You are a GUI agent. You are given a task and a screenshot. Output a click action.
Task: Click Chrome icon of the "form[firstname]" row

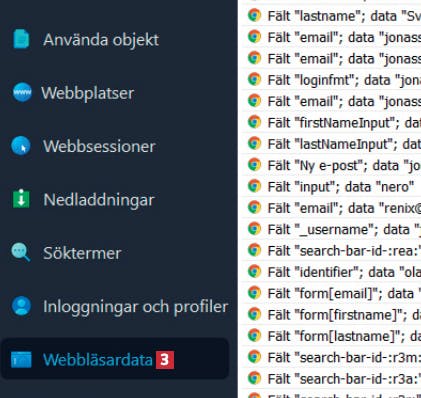pyautogui.click(x=254, y=314)
